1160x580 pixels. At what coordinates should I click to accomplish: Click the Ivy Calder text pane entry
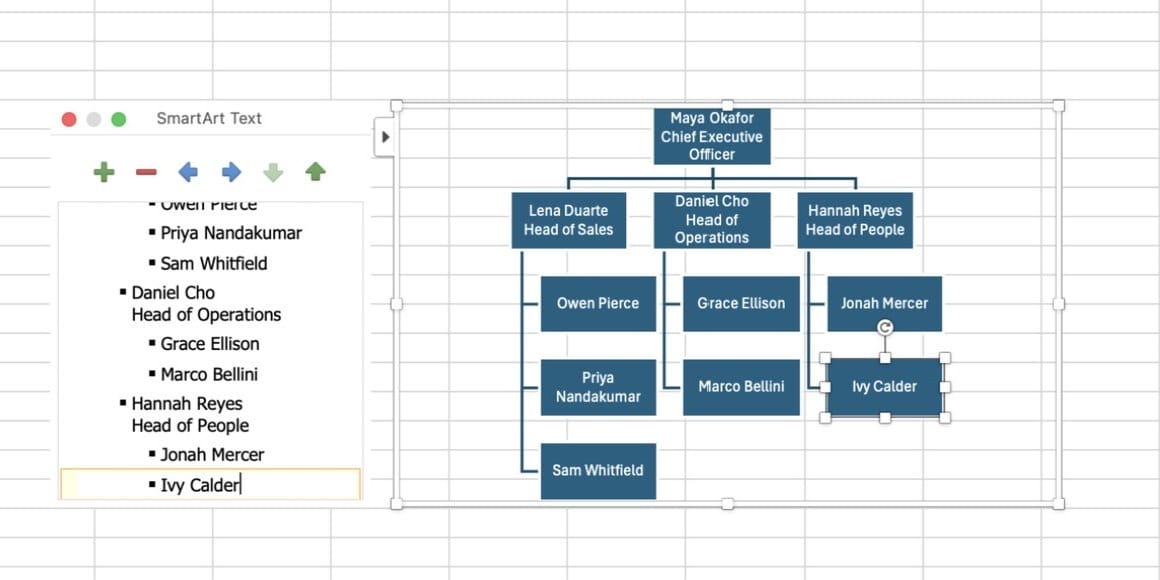pos(211,485)
